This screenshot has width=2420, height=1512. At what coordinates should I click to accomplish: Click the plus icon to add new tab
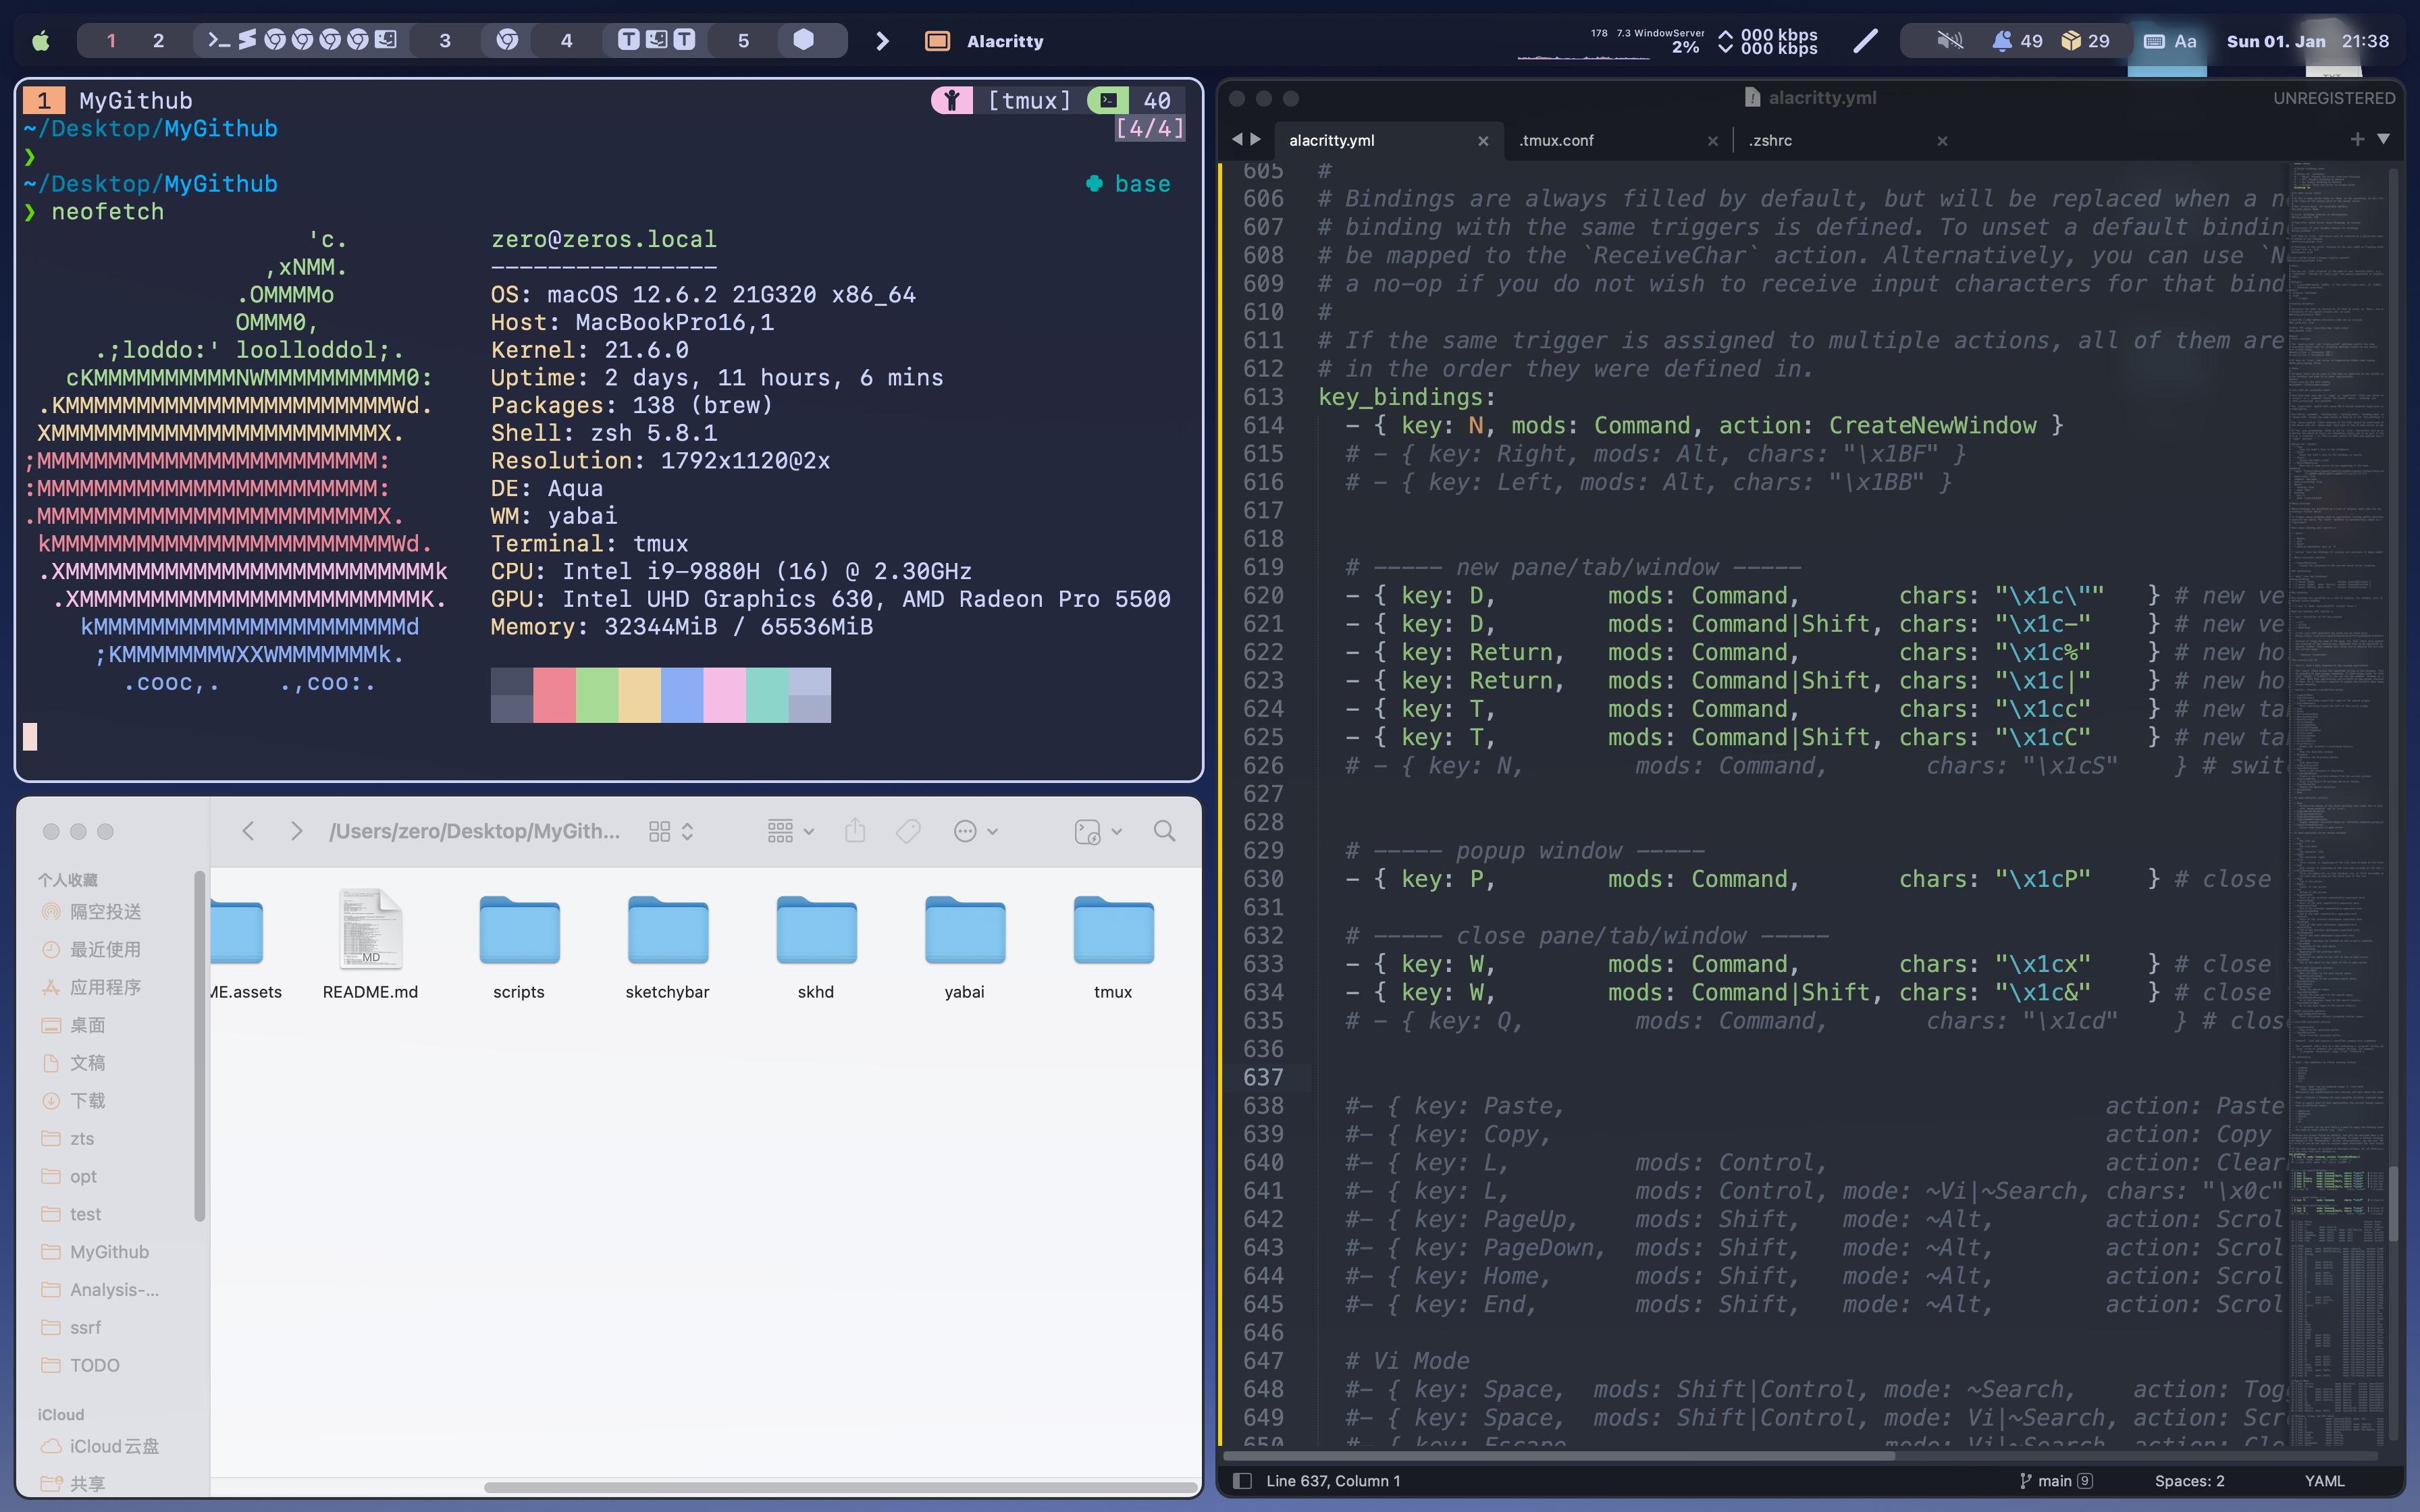coord(2357,139)
